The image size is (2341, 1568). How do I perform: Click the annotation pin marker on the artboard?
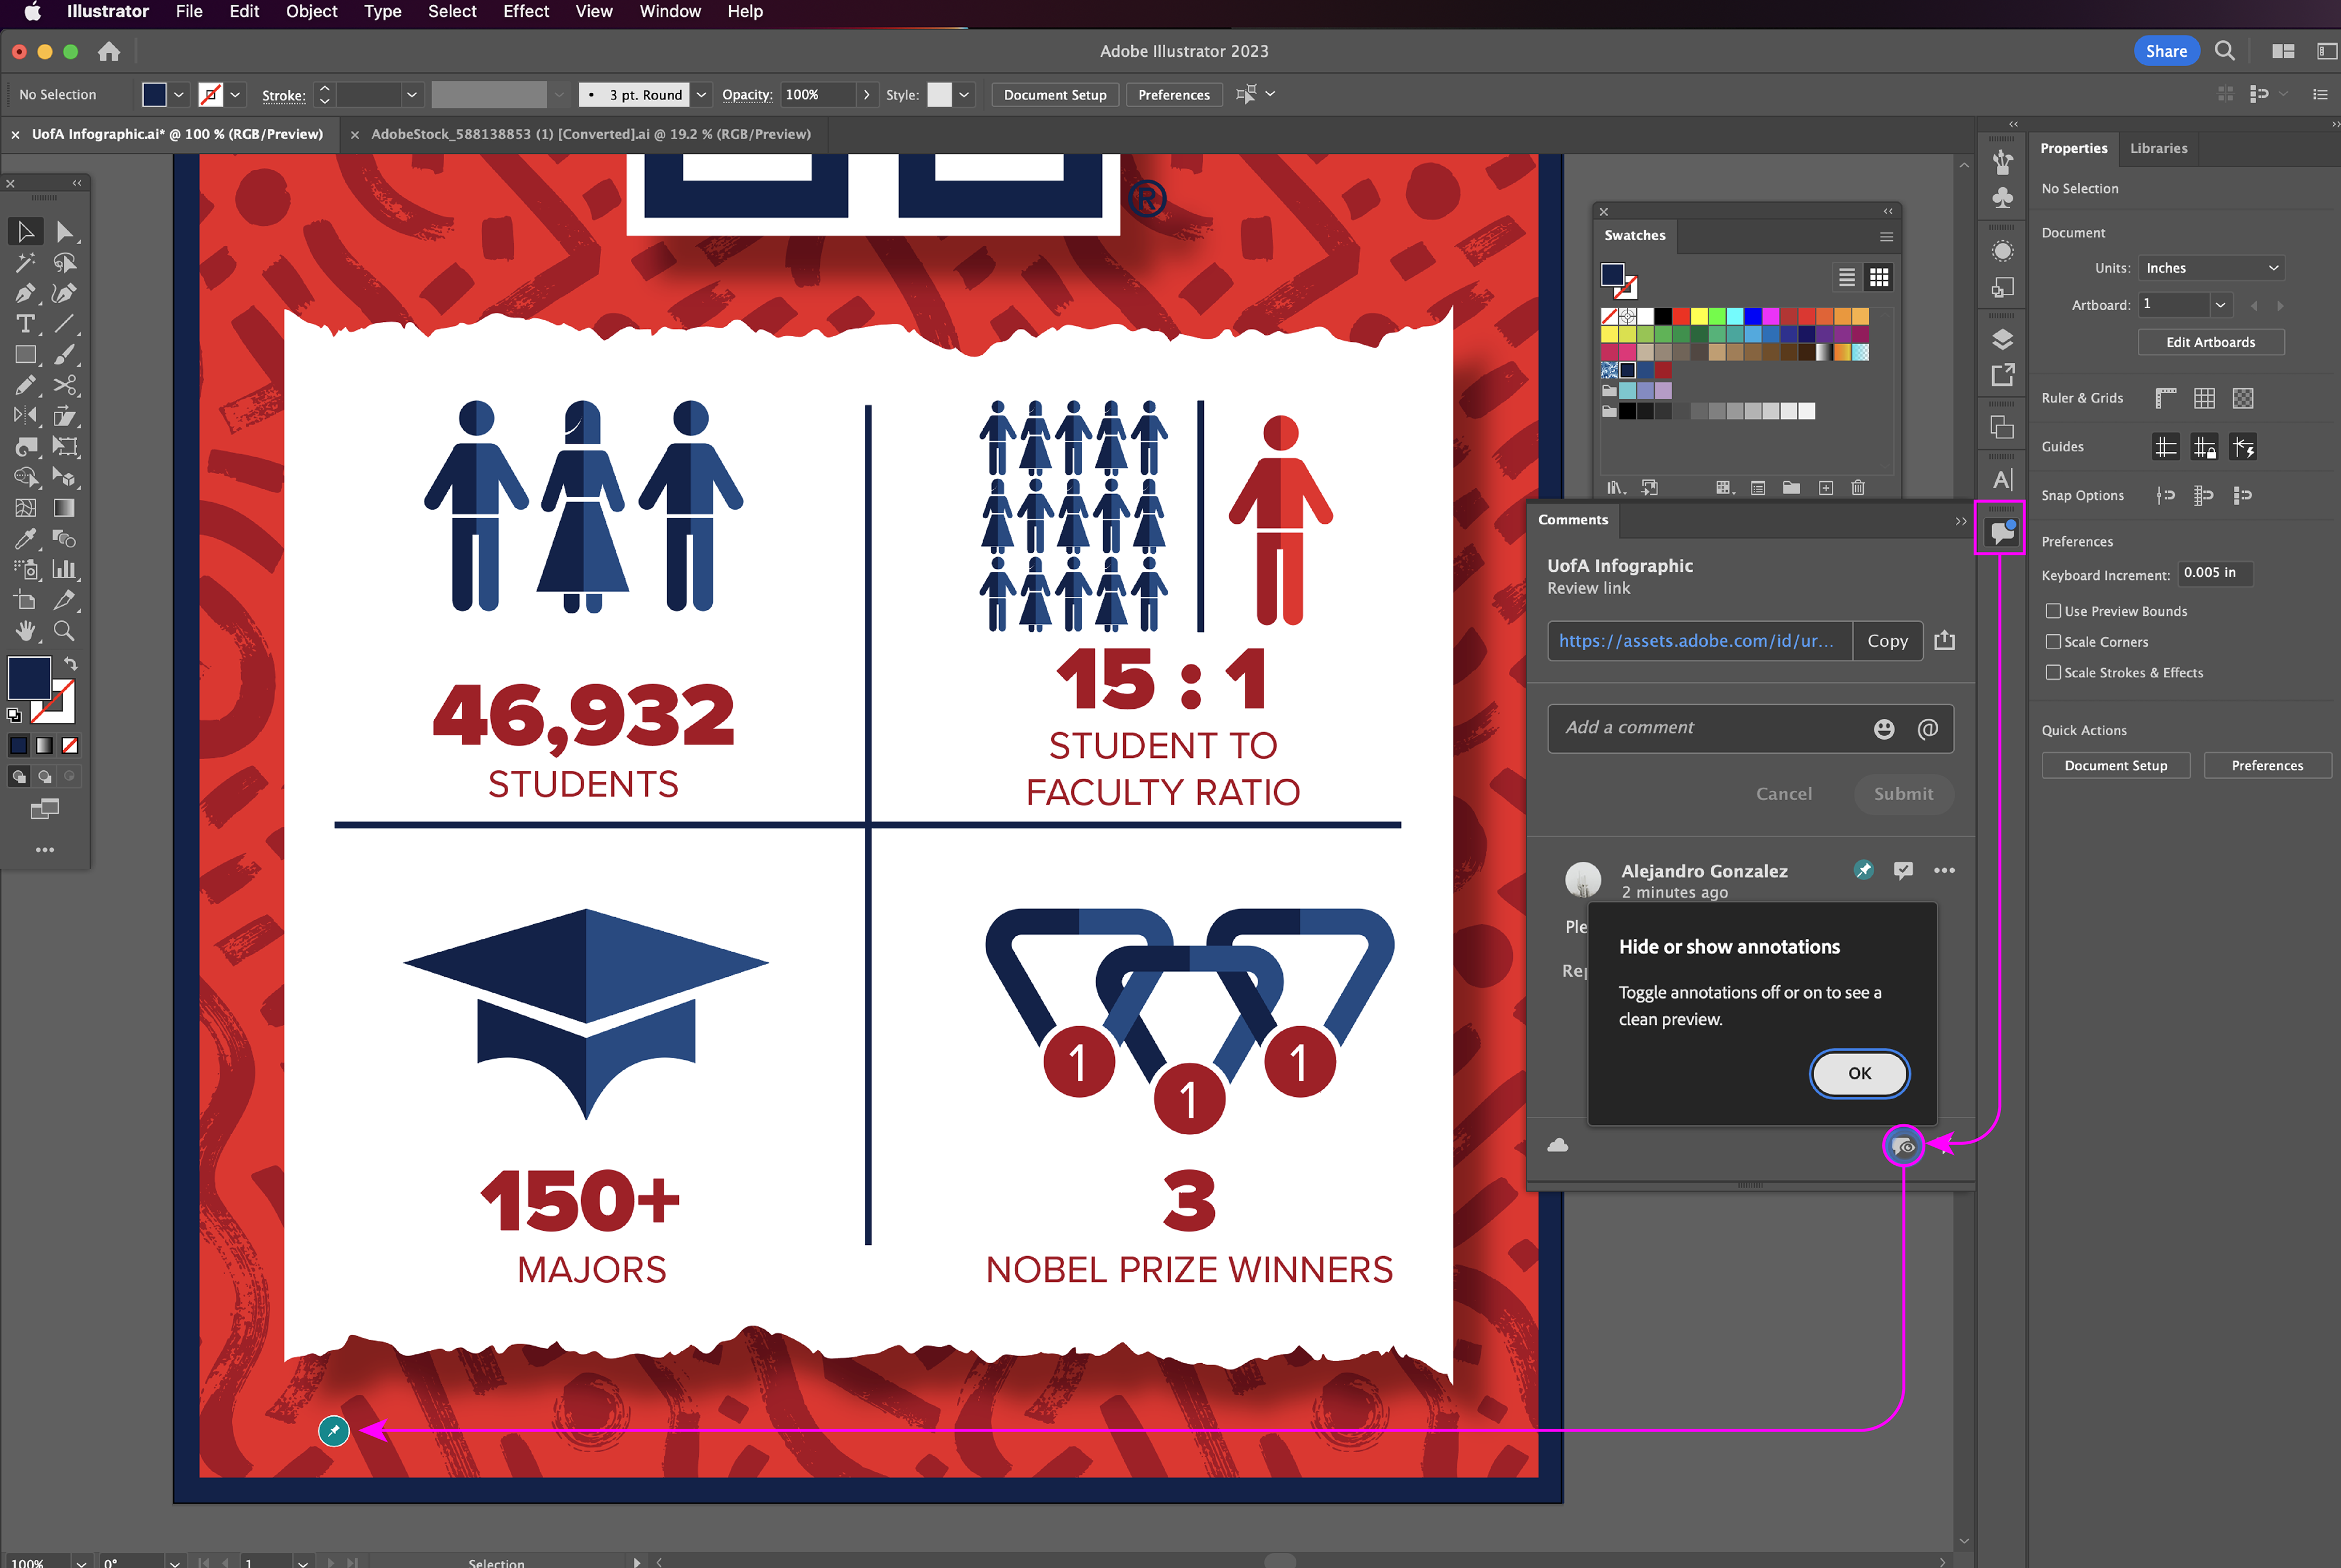[334, 1431]
